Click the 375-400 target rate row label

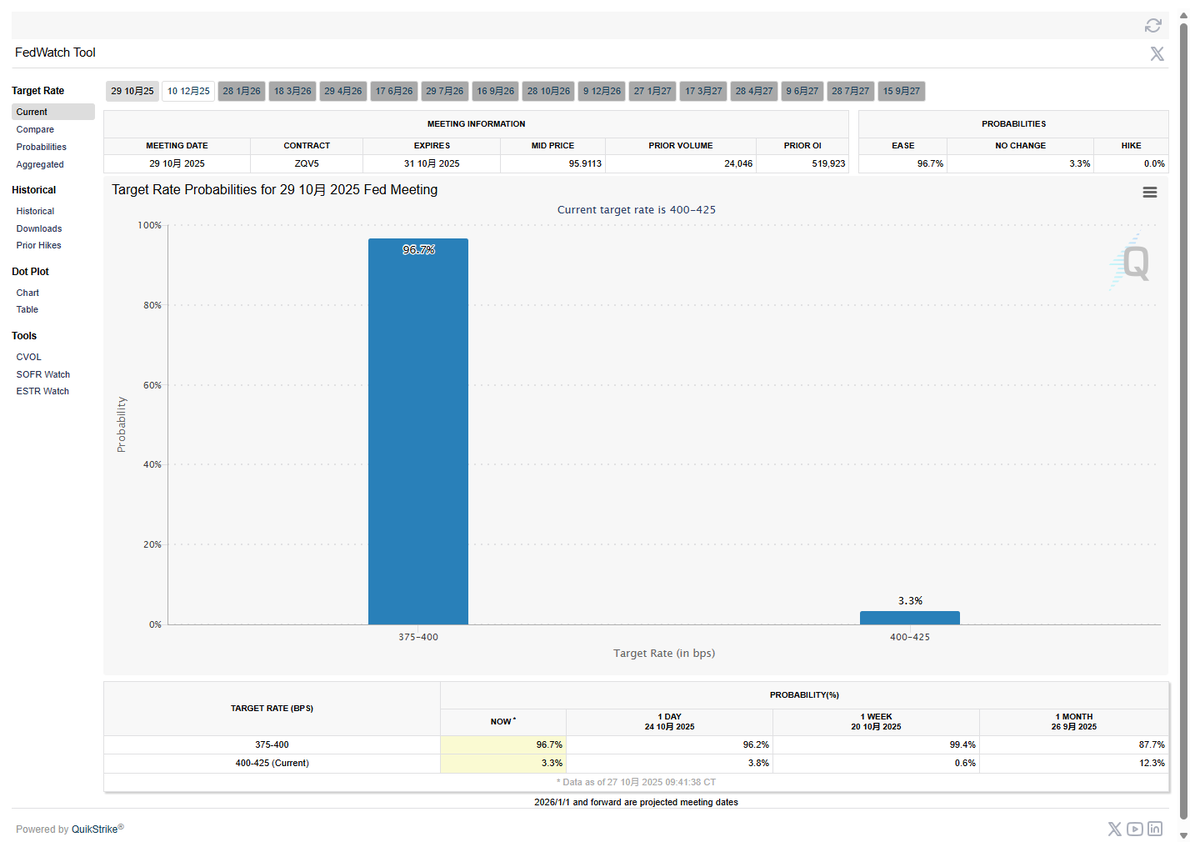(272, 745)
